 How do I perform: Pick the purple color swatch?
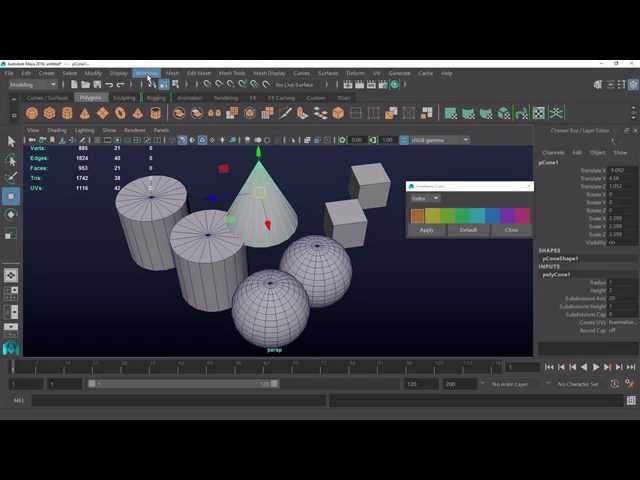[x=507, y=215]
